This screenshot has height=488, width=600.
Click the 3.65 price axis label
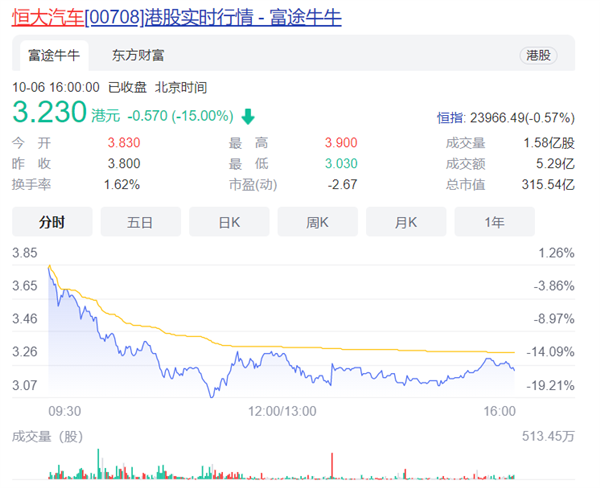coord(25,286)
